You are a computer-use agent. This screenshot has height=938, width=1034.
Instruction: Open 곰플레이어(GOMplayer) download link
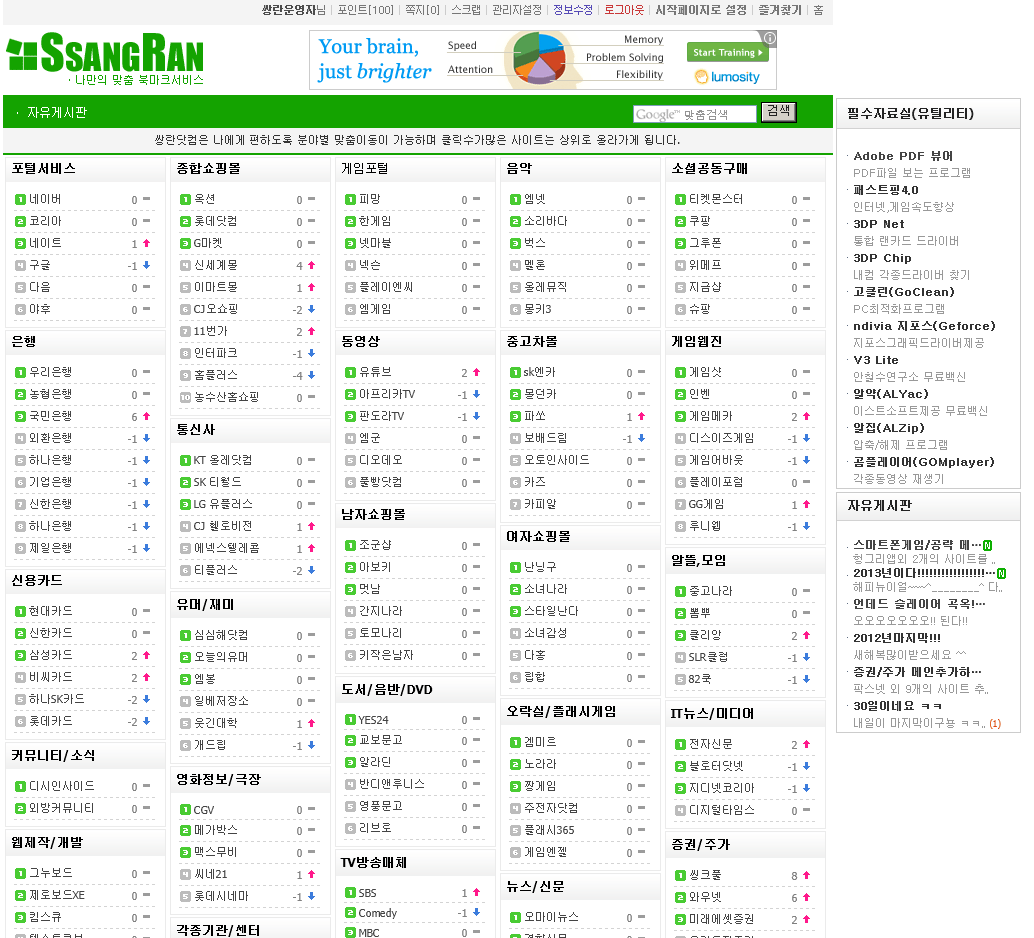click(x=923, y=462)
